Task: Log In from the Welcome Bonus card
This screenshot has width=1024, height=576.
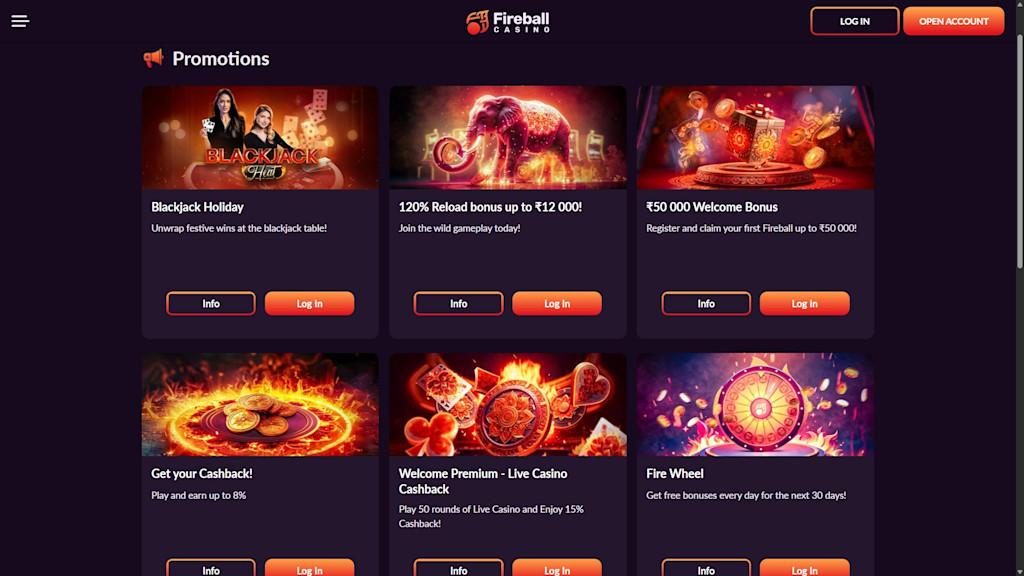Action: click(804, 304)
